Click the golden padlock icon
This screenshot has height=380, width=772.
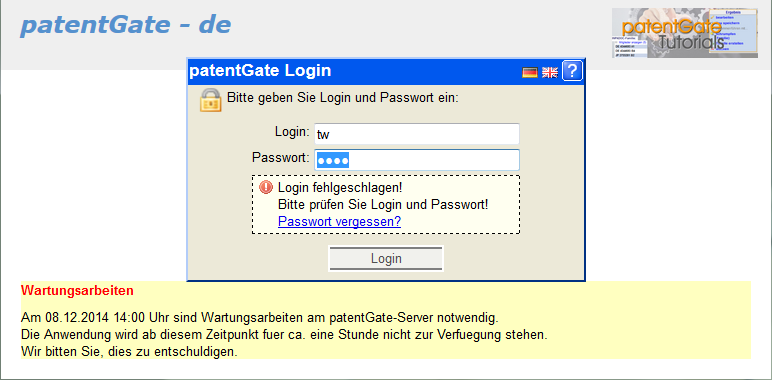click(x=210, y=100)
